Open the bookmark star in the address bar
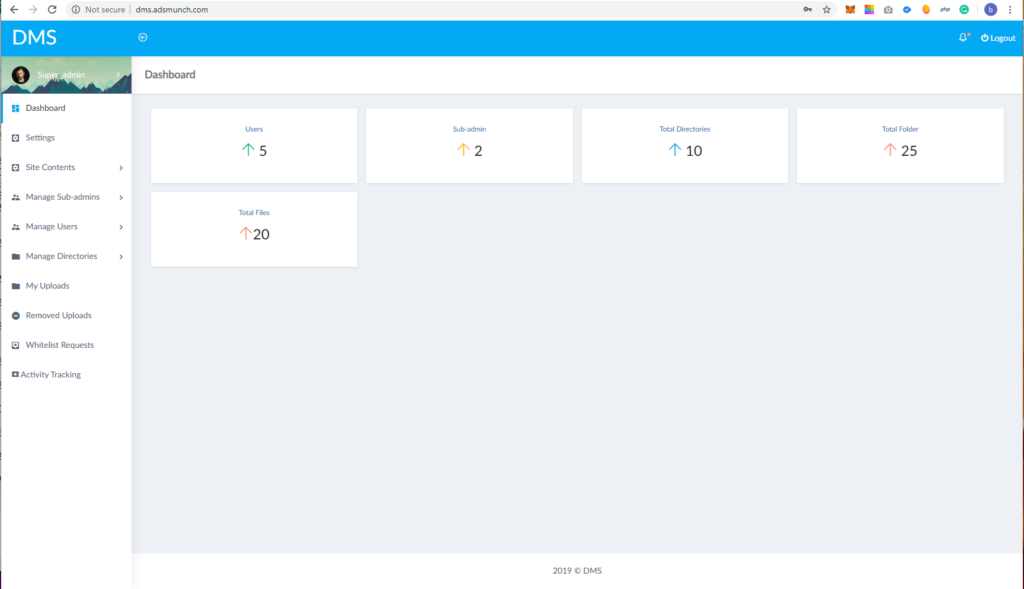The image size is (1024, 589). [x=826, y=10]
